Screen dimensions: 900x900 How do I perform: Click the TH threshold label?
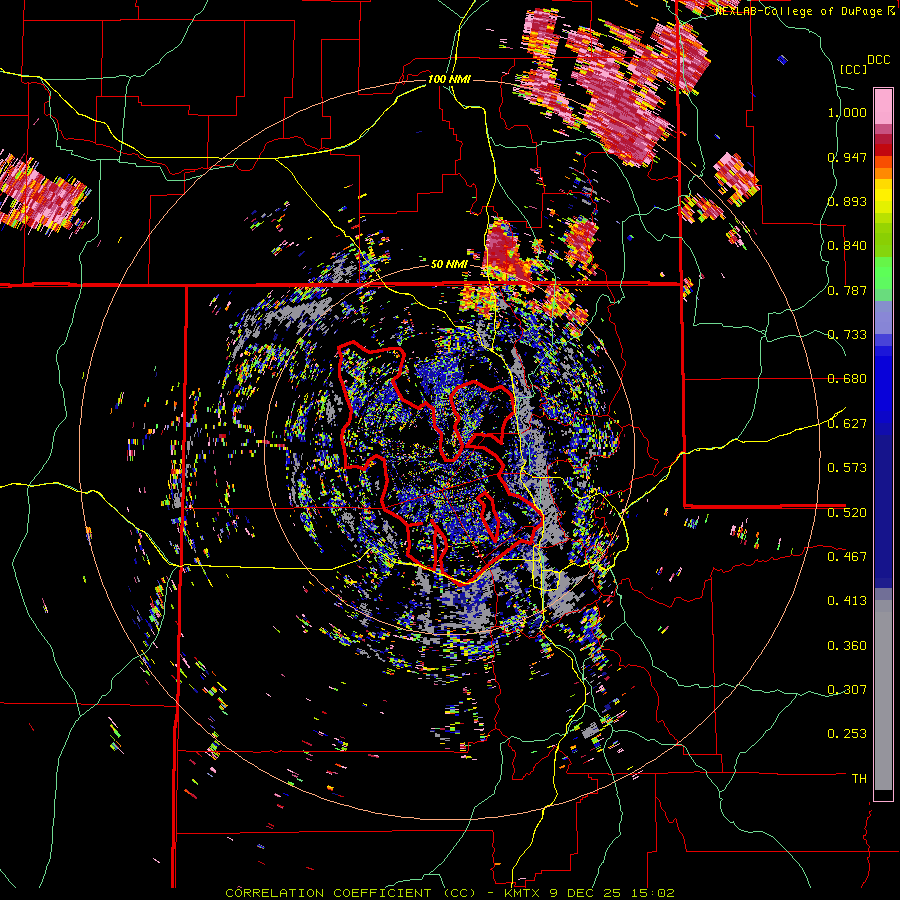click(859, 779)
